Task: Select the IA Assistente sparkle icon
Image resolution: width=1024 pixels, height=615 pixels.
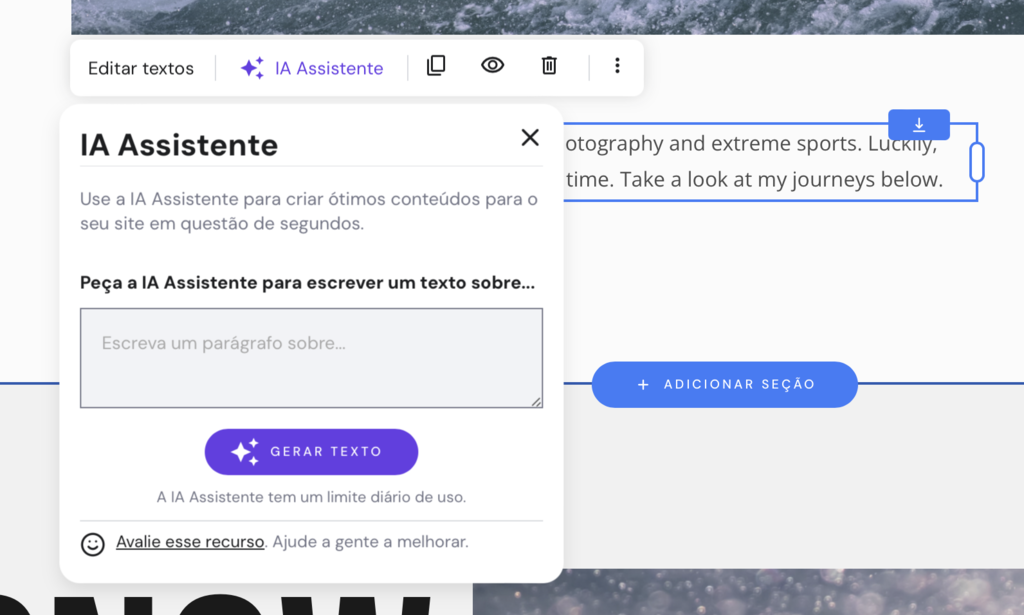Action: pos(251,67)
